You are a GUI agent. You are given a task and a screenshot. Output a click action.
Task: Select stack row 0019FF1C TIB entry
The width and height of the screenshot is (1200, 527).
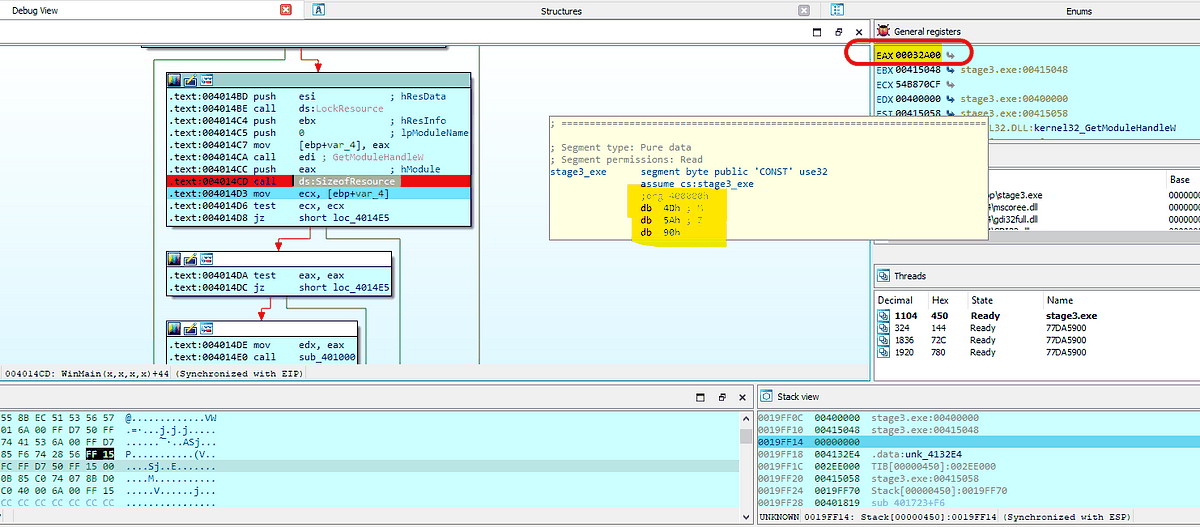tap(978, 466)
